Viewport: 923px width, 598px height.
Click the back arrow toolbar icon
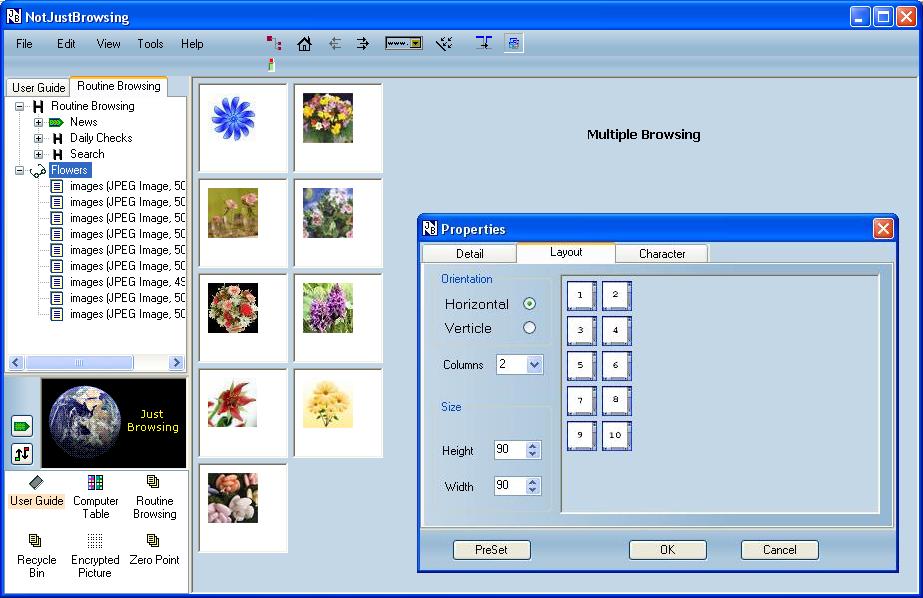point(335,44)
